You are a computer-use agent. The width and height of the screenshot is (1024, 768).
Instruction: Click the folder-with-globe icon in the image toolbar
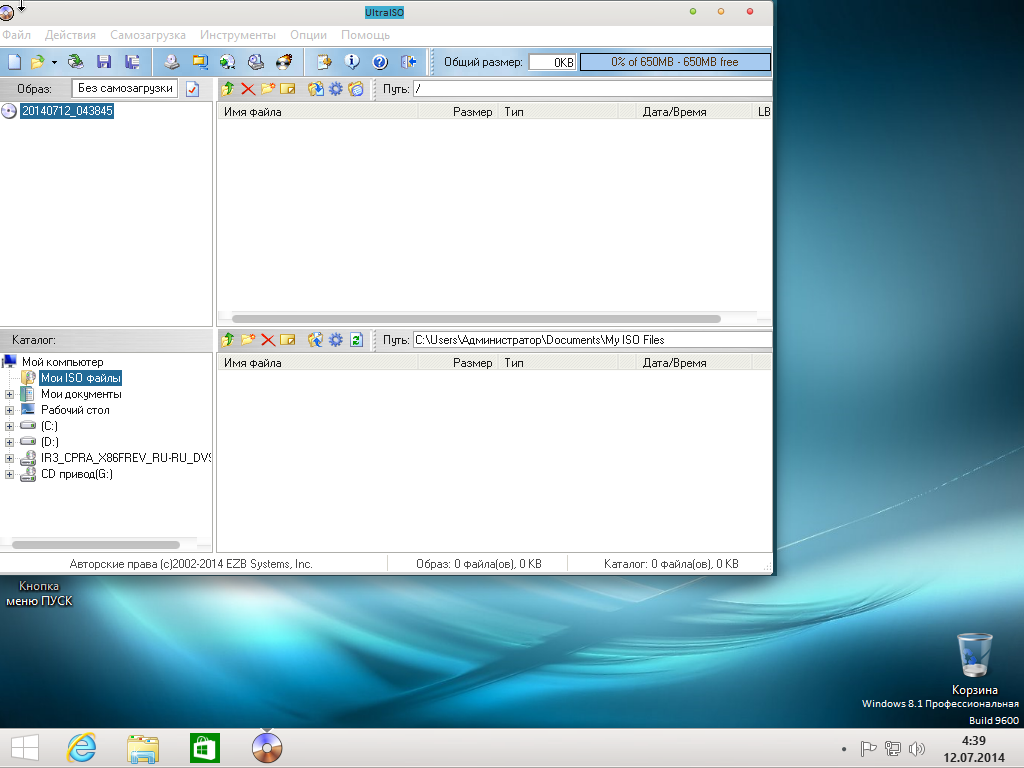click(x=356, y=89)
